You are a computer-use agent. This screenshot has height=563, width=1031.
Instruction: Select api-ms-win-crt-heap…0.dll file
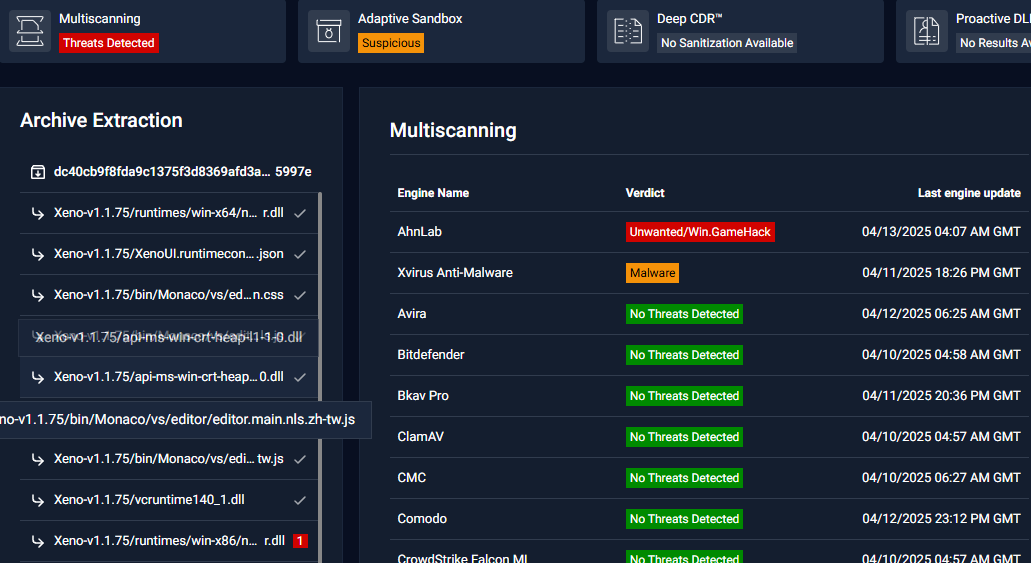(x=169, y=377)
